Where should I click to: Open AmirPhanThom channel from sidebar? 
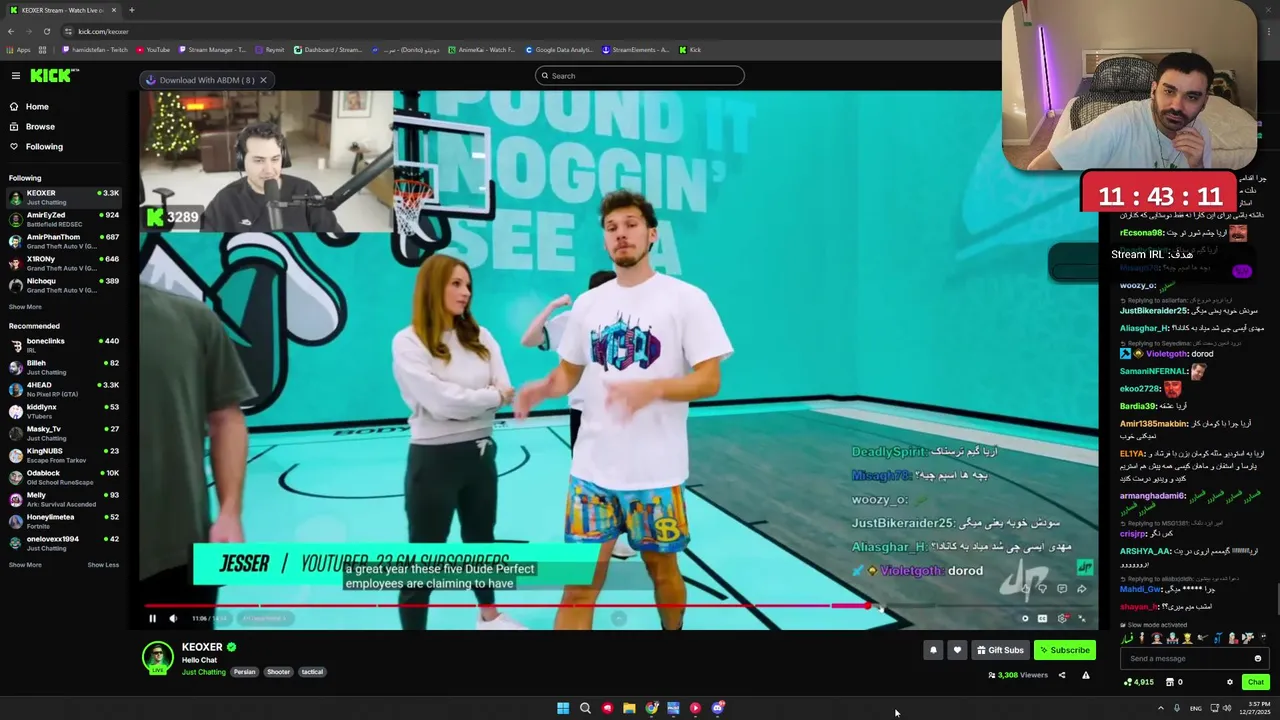click(64, 241)
